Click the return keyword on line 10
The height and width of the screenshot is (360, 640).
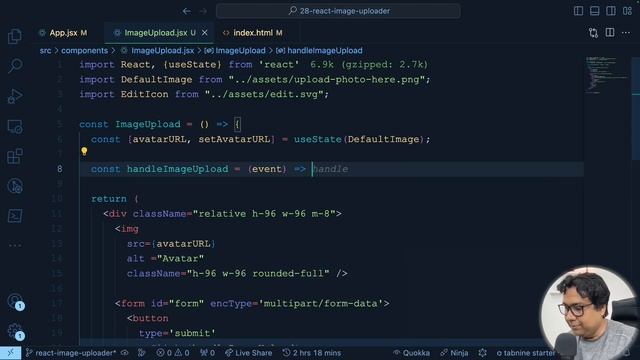point(109,199)
